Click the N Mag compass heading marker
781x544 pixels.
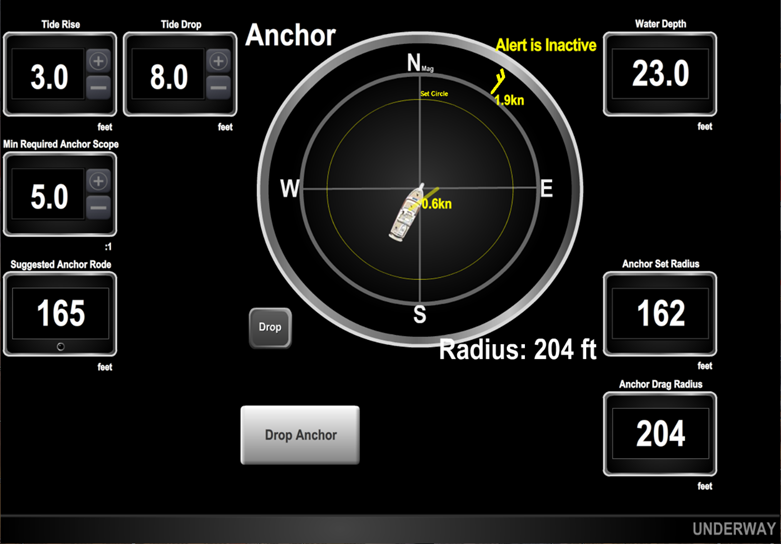click(x=417, y=64)
